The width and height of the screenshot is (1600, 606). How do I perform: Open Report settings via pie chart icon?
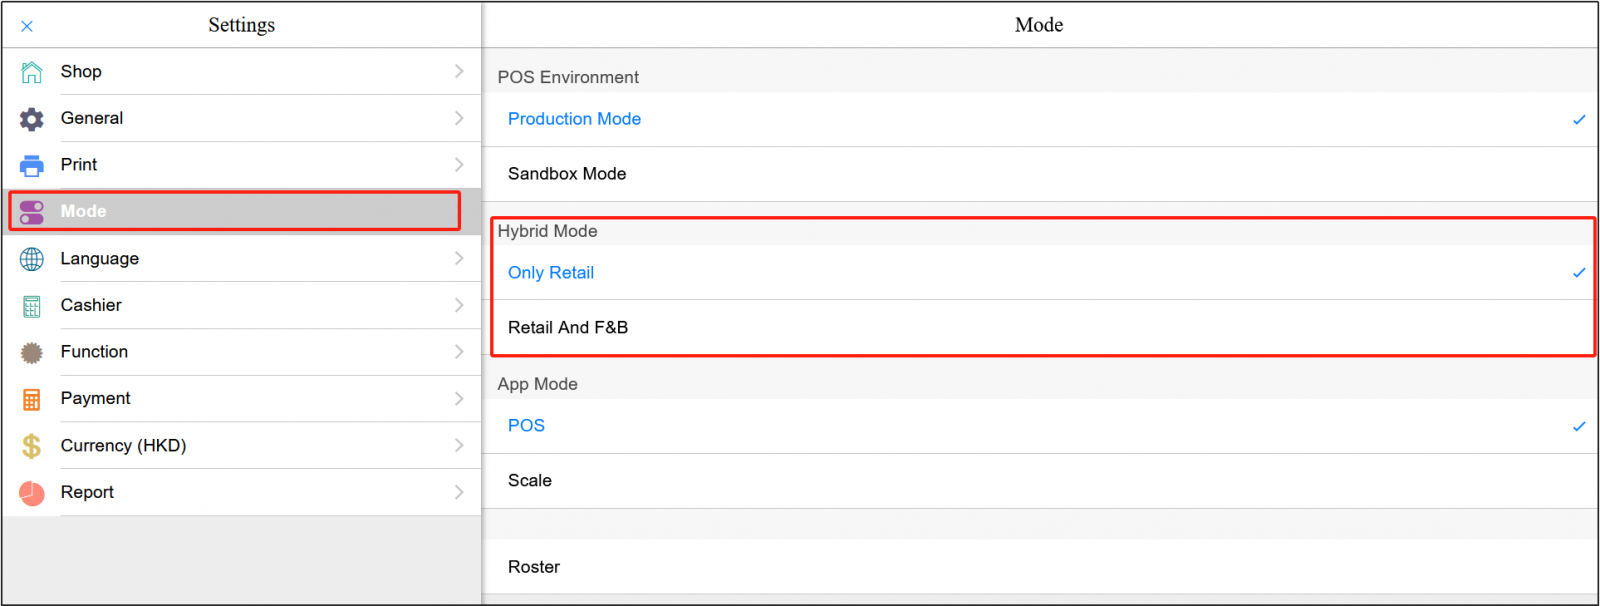point(31,491)
